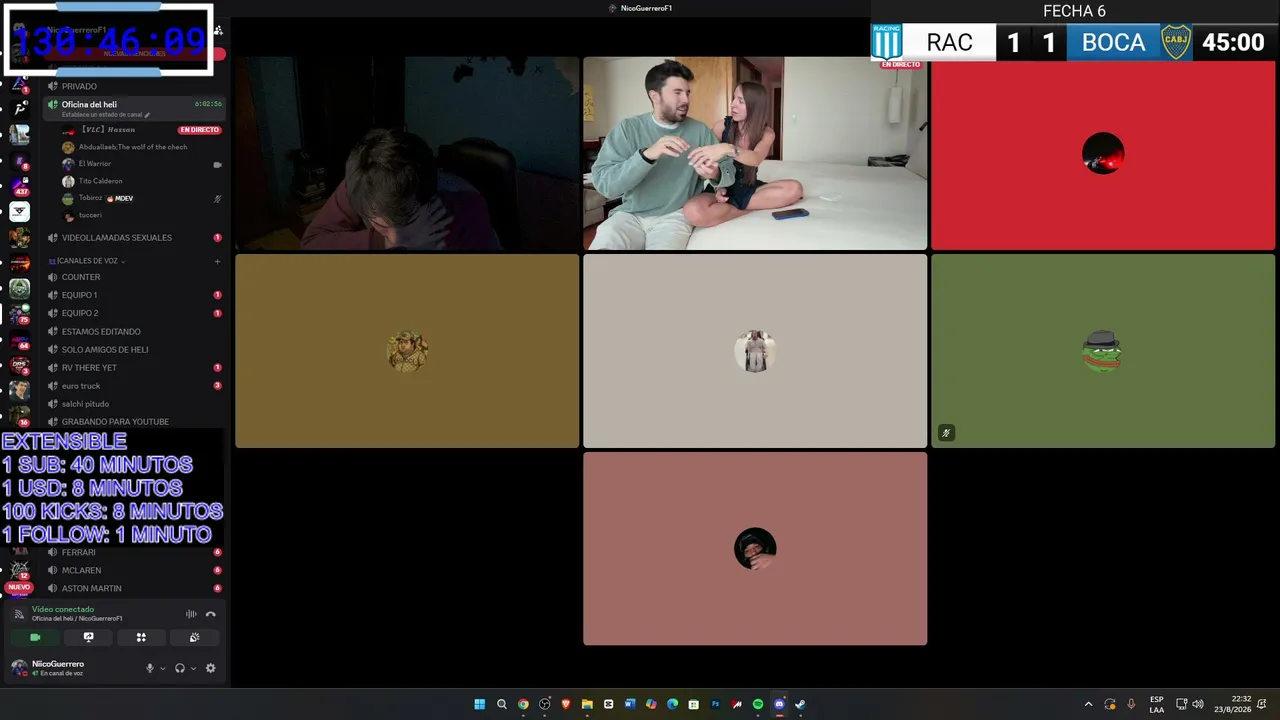This screenshot has width=1280, height=720.
Task: Expand the microphone input options arrow
Action: coord(162,668)
